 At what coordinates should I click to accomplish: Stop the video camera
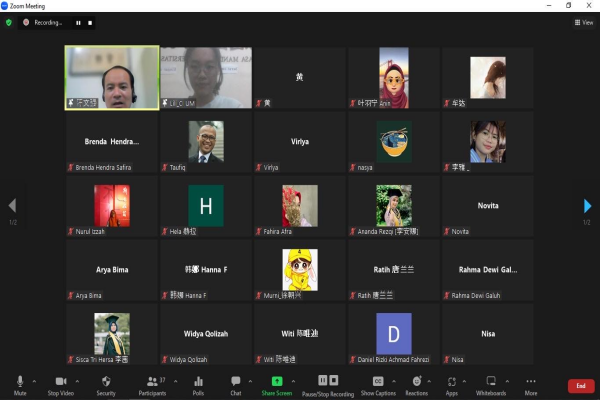pos(60,384)
